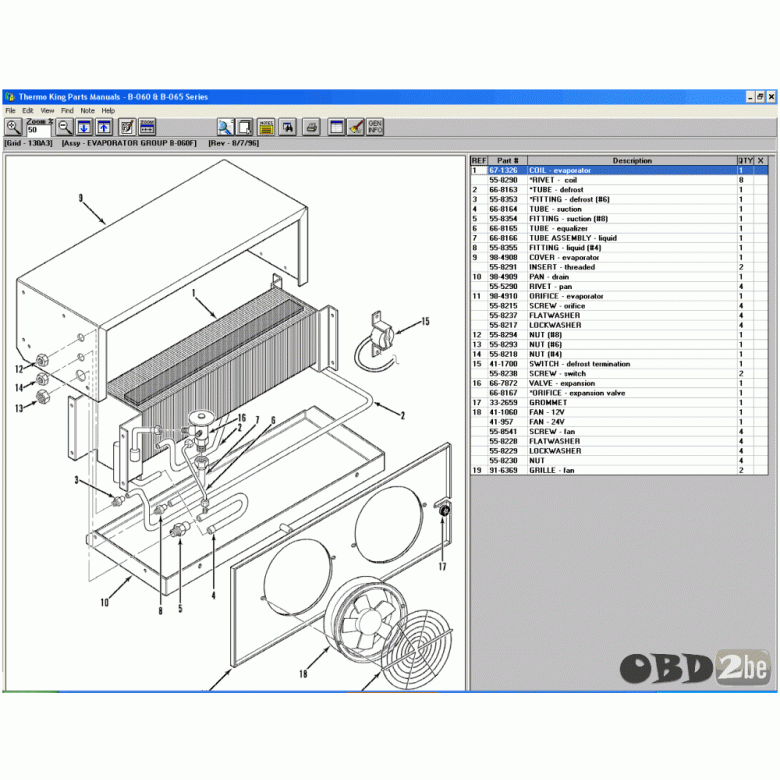Click callout 15 on the diagram
780x780 pixels.
click(425, 321)
